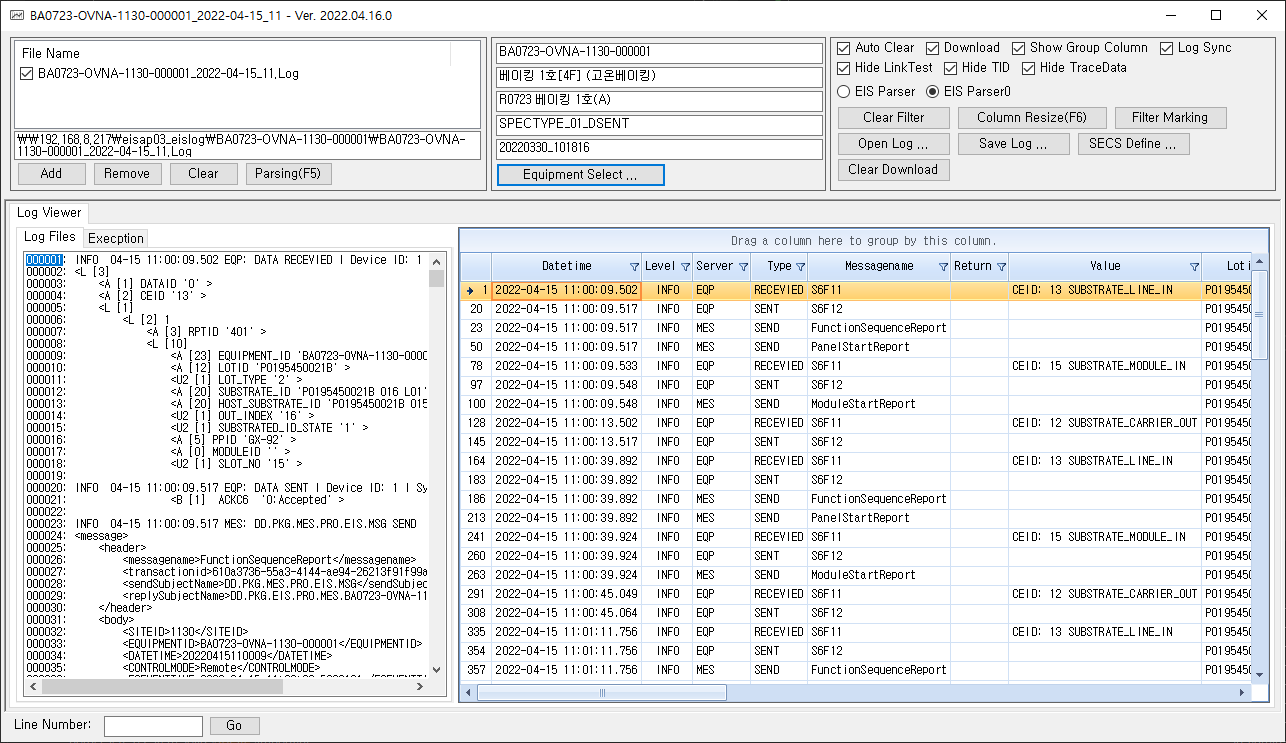Click the Value column filter icon
Screen dimensions: 1286x743
(1194, 267)
